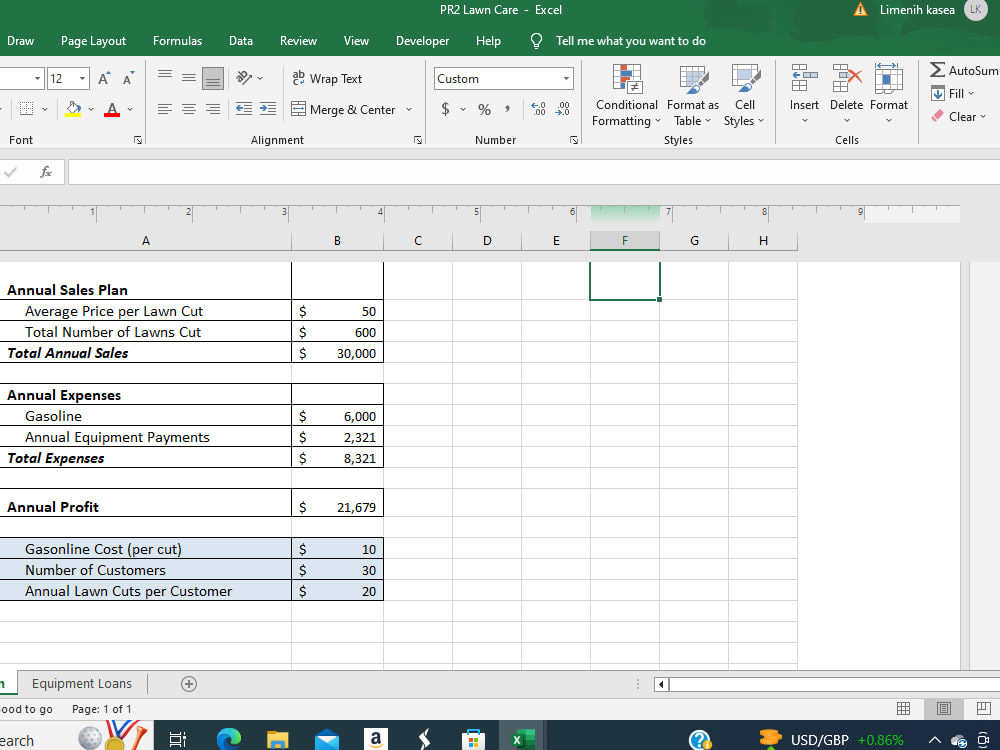This screenshot has width=1000, height=750.
Task: Switch to Normal view in status bar
Action: point(903,709)
